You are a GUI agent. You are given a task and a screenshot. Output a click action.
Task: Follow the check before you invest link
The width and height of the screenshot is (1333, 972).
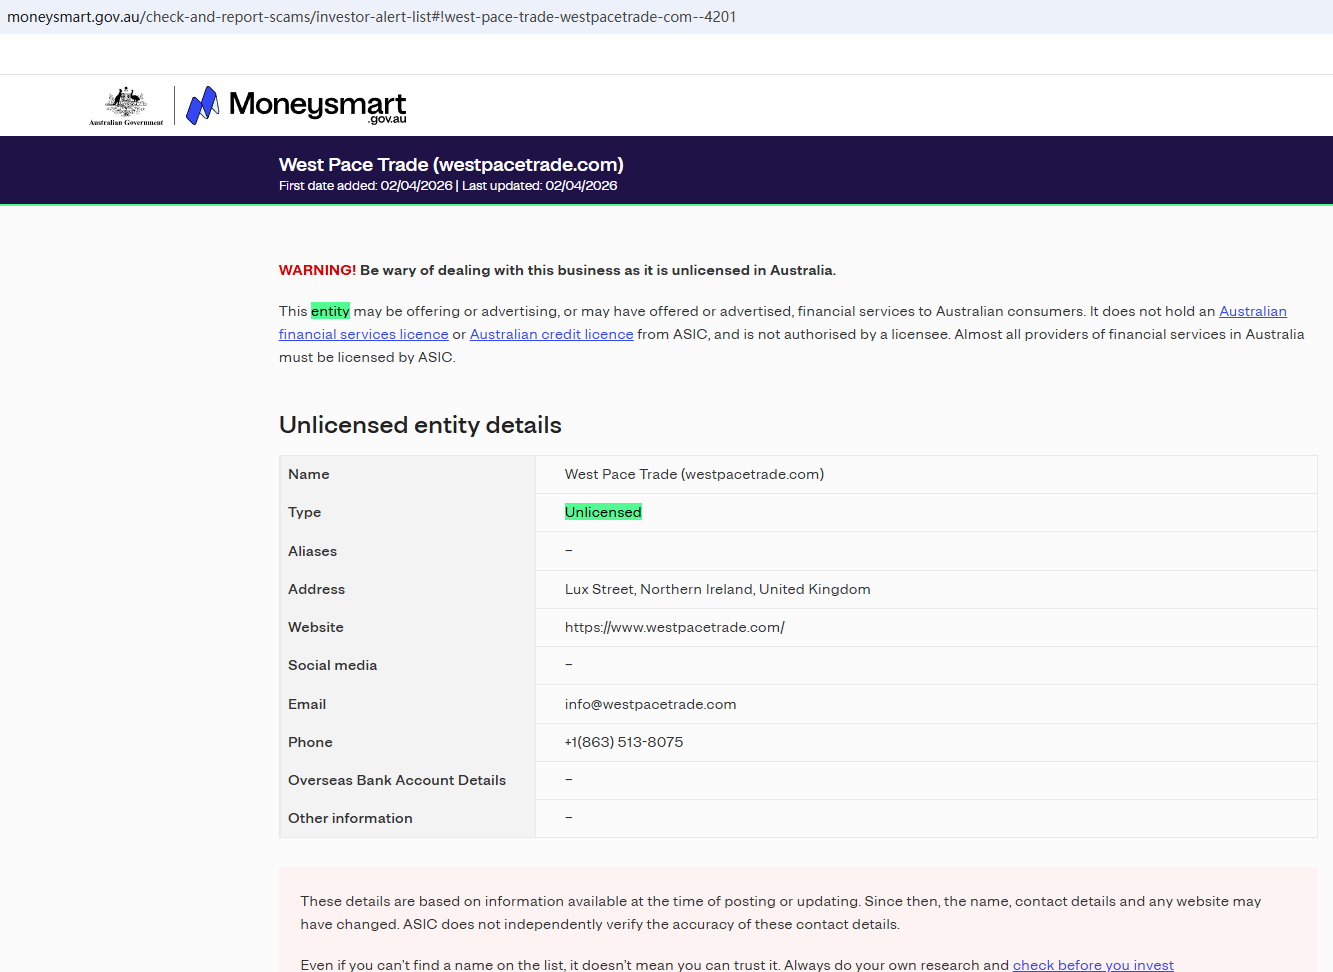tap(1093, 965)
